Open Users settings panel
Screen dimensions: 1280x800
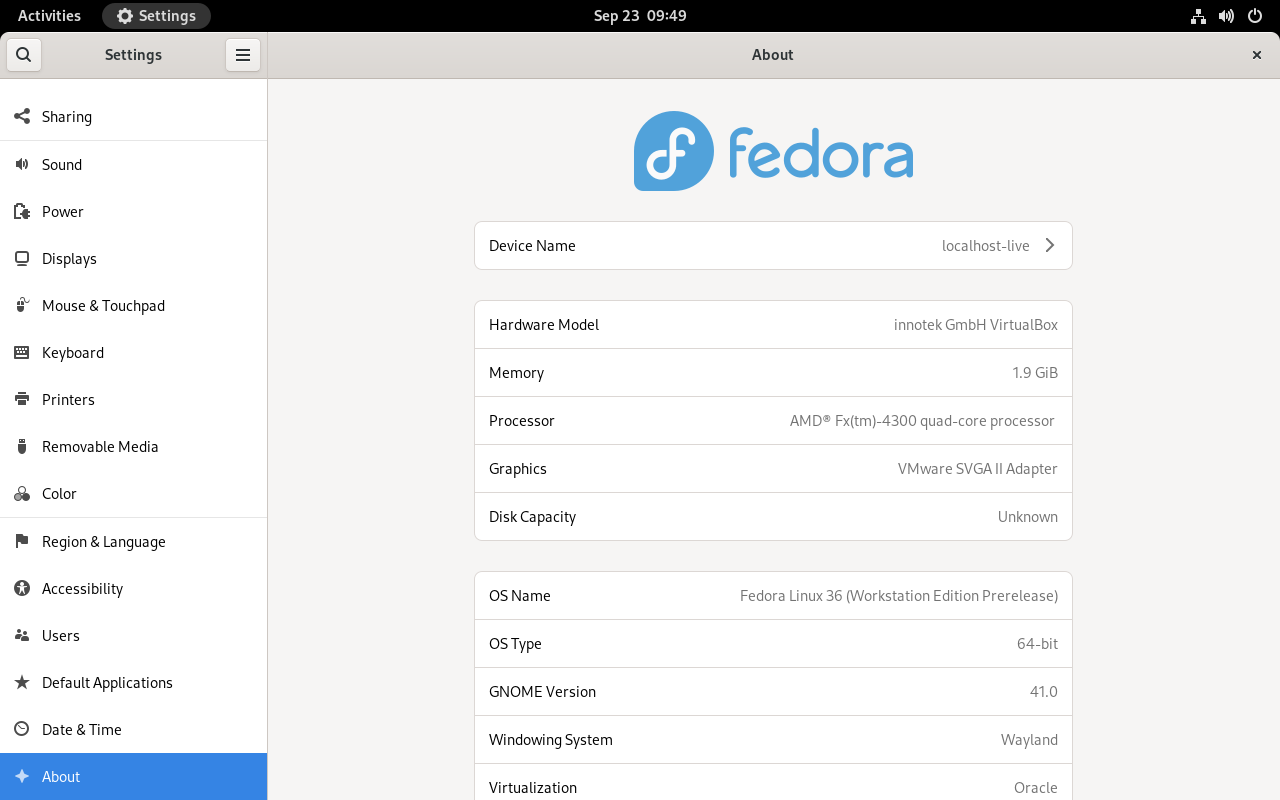134,635
